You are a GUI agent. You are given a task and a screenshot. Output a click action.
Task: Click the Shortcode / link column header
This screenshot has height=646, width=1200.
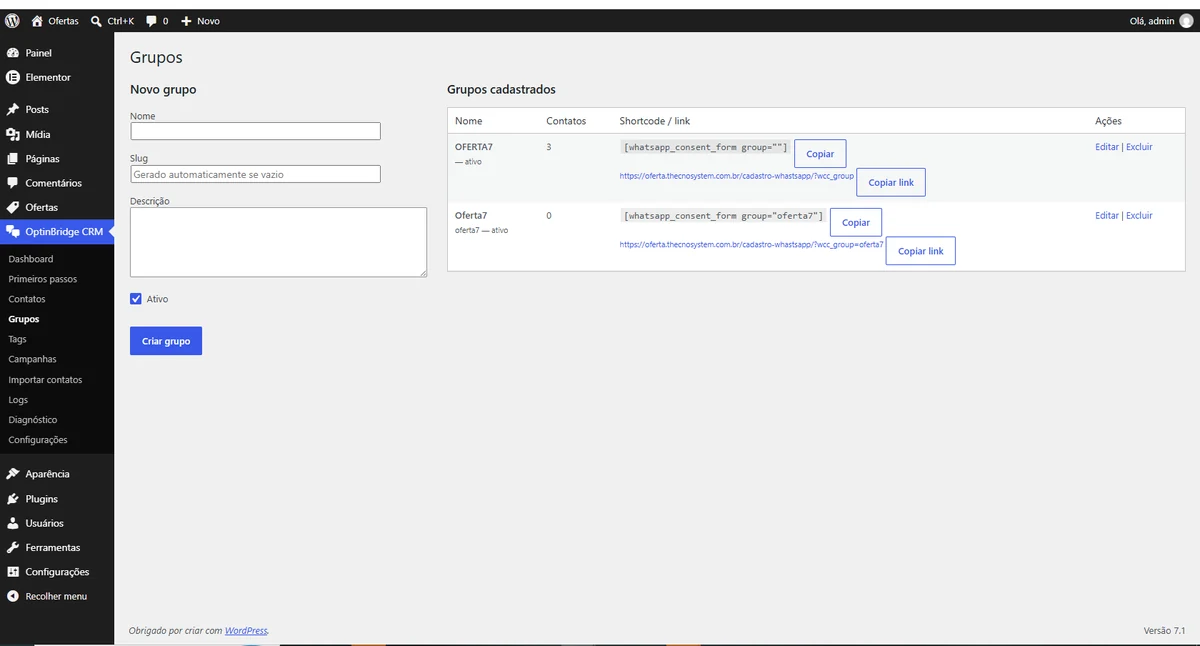(655, 121)
